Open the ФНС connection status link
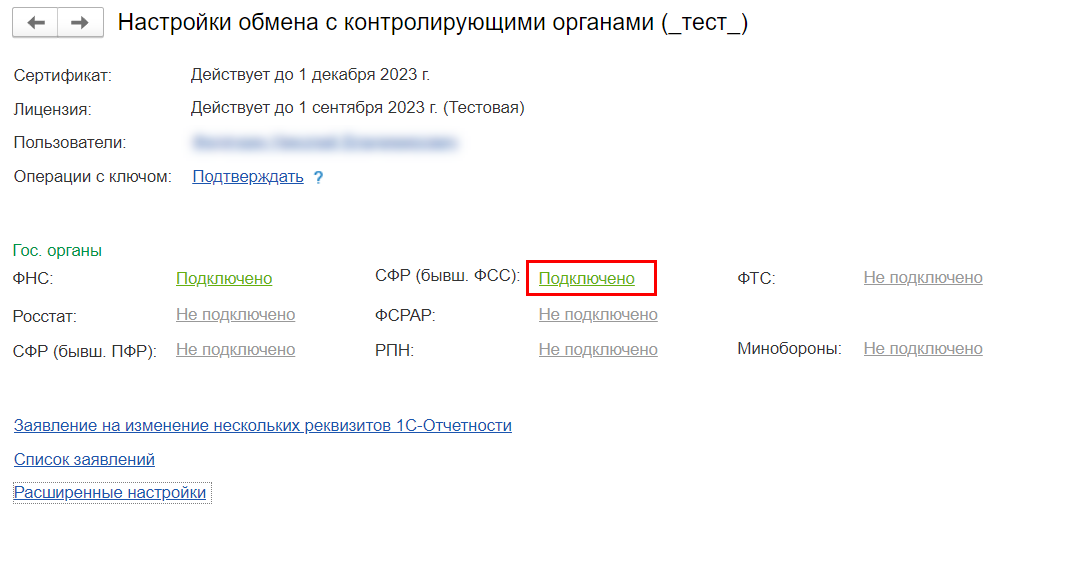Screen dimensions: 1086x584 224,278
